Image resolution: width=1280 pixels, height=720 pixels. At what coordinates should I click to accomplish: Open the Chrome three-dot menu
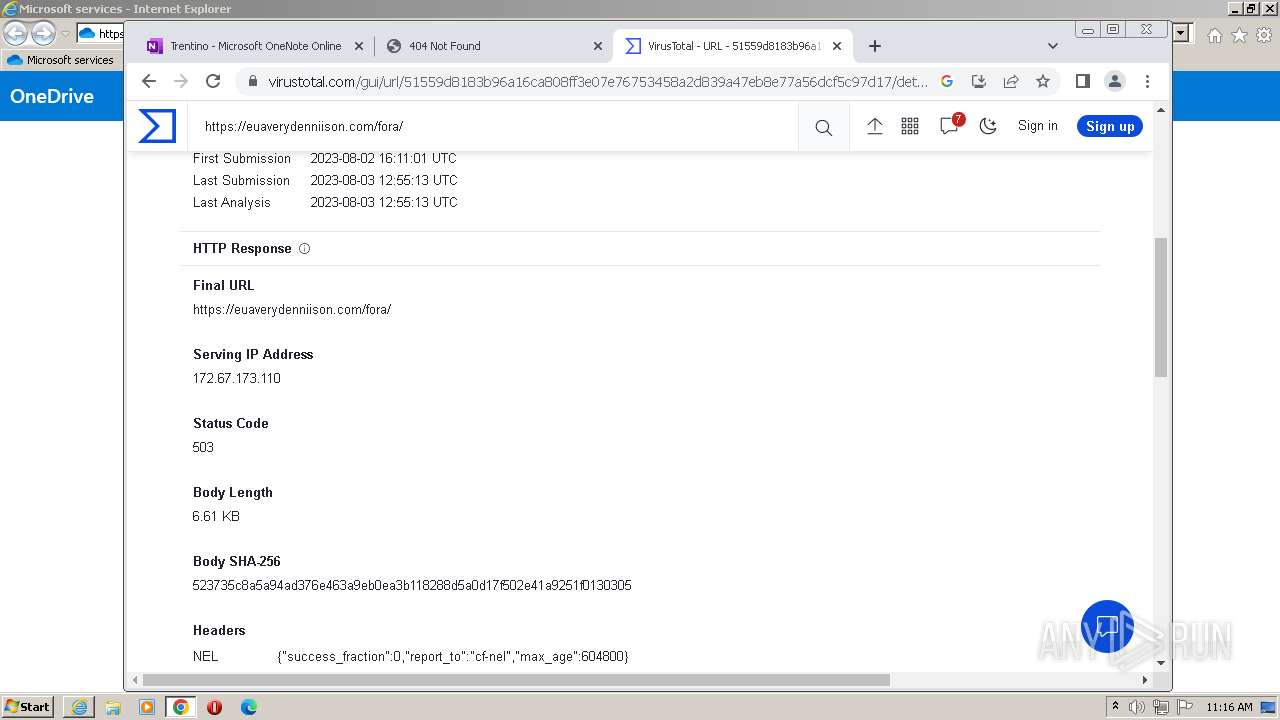click(x=1147, y=81)
